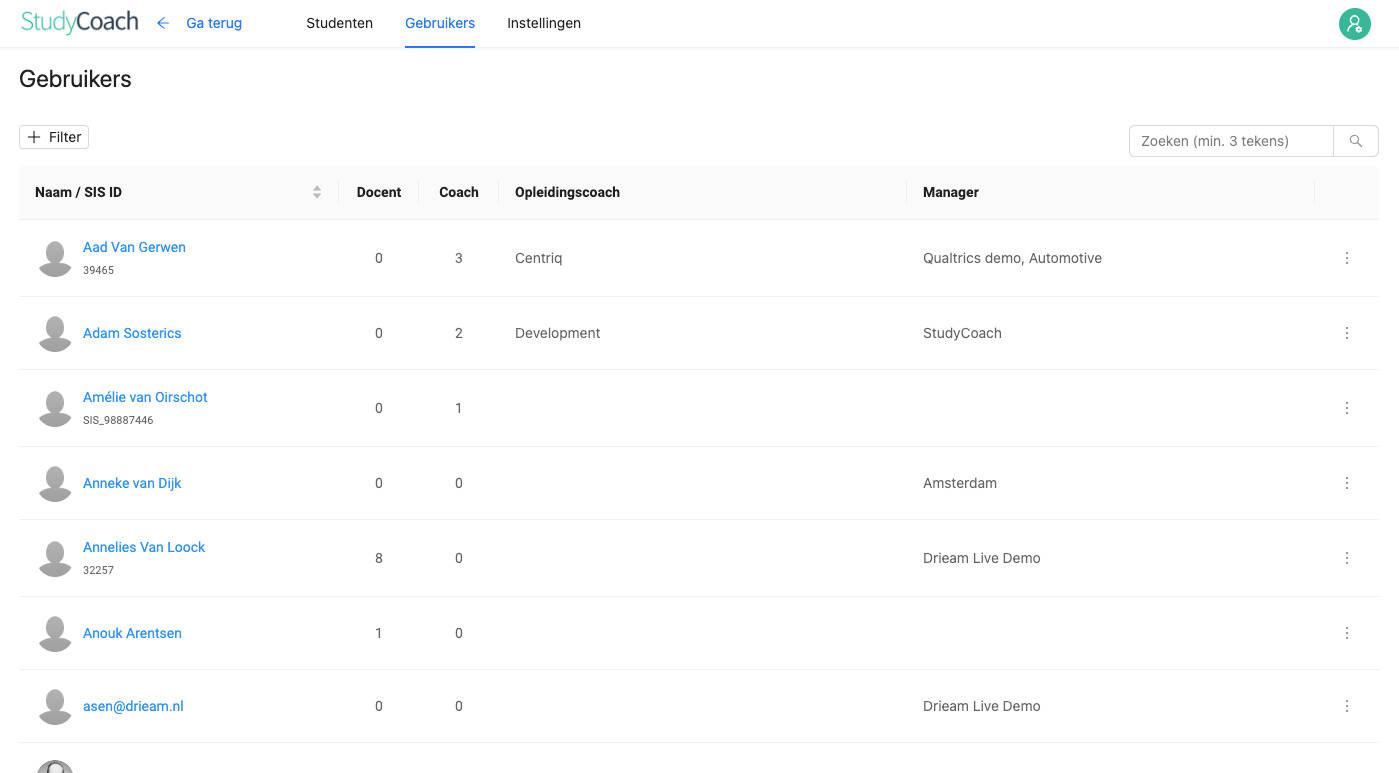This screenshot has height=773, width=1399.
Task: Switch to the Studenten tab
Action: (340, 23)
